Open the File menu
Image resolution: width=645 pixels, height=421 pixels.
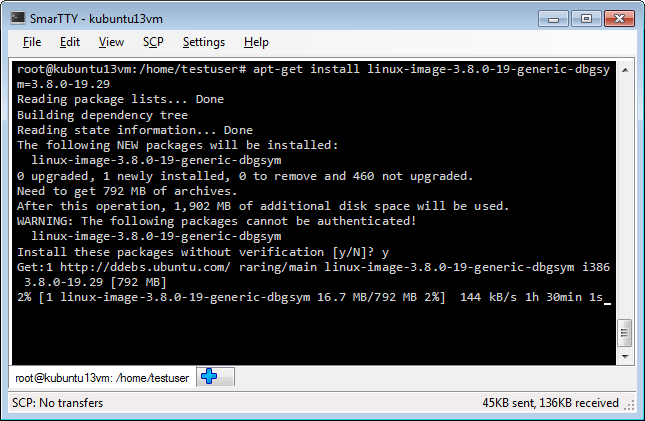point(32,42)
